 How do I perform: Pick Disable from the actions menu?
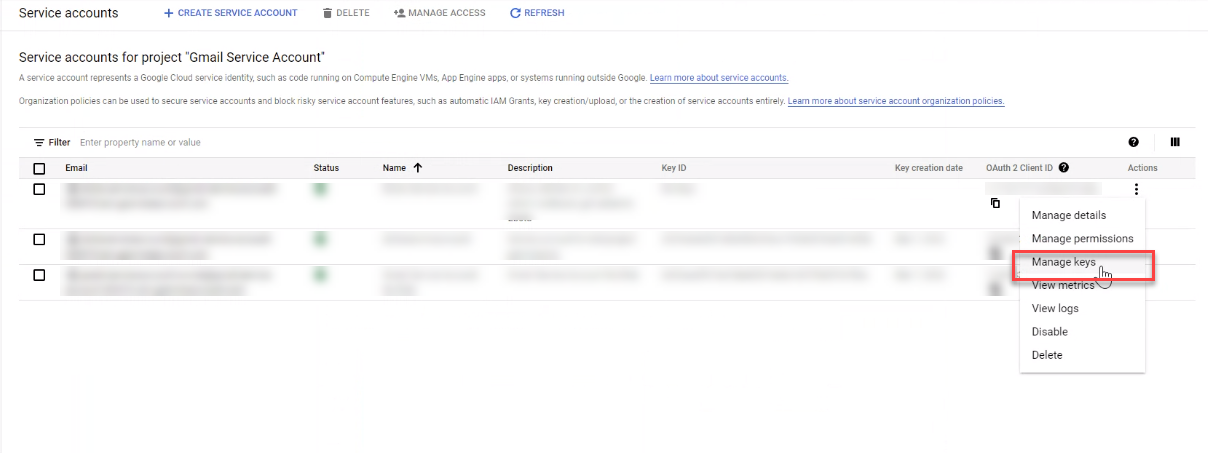pos(1050,331)
